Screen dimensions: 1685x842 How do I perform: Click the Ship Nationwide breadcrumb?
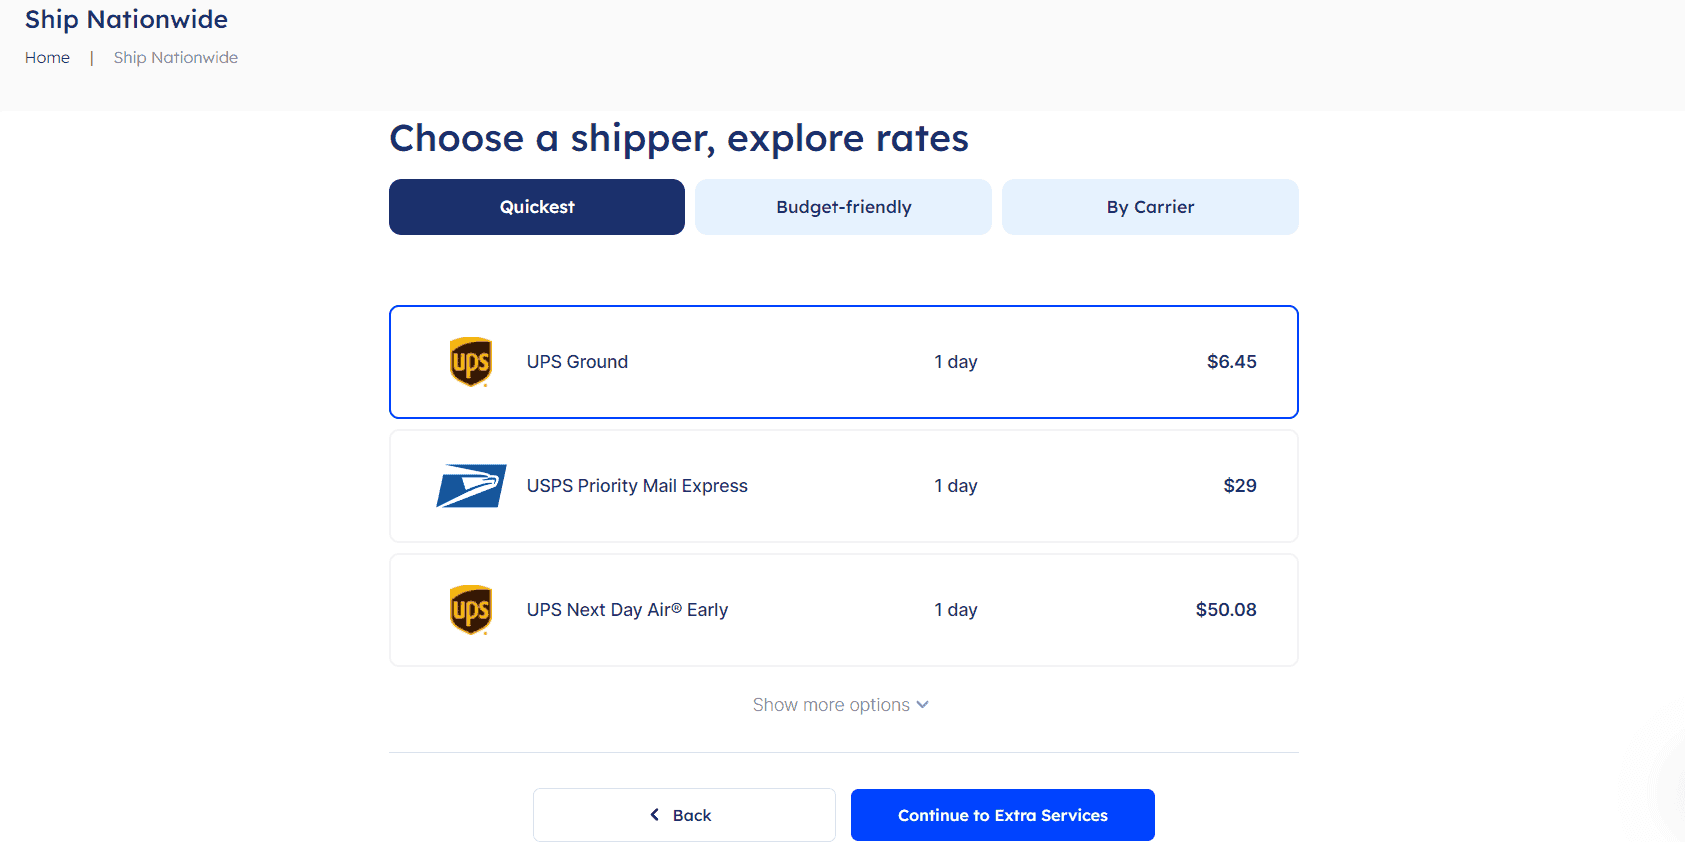(x=175, y=57)
